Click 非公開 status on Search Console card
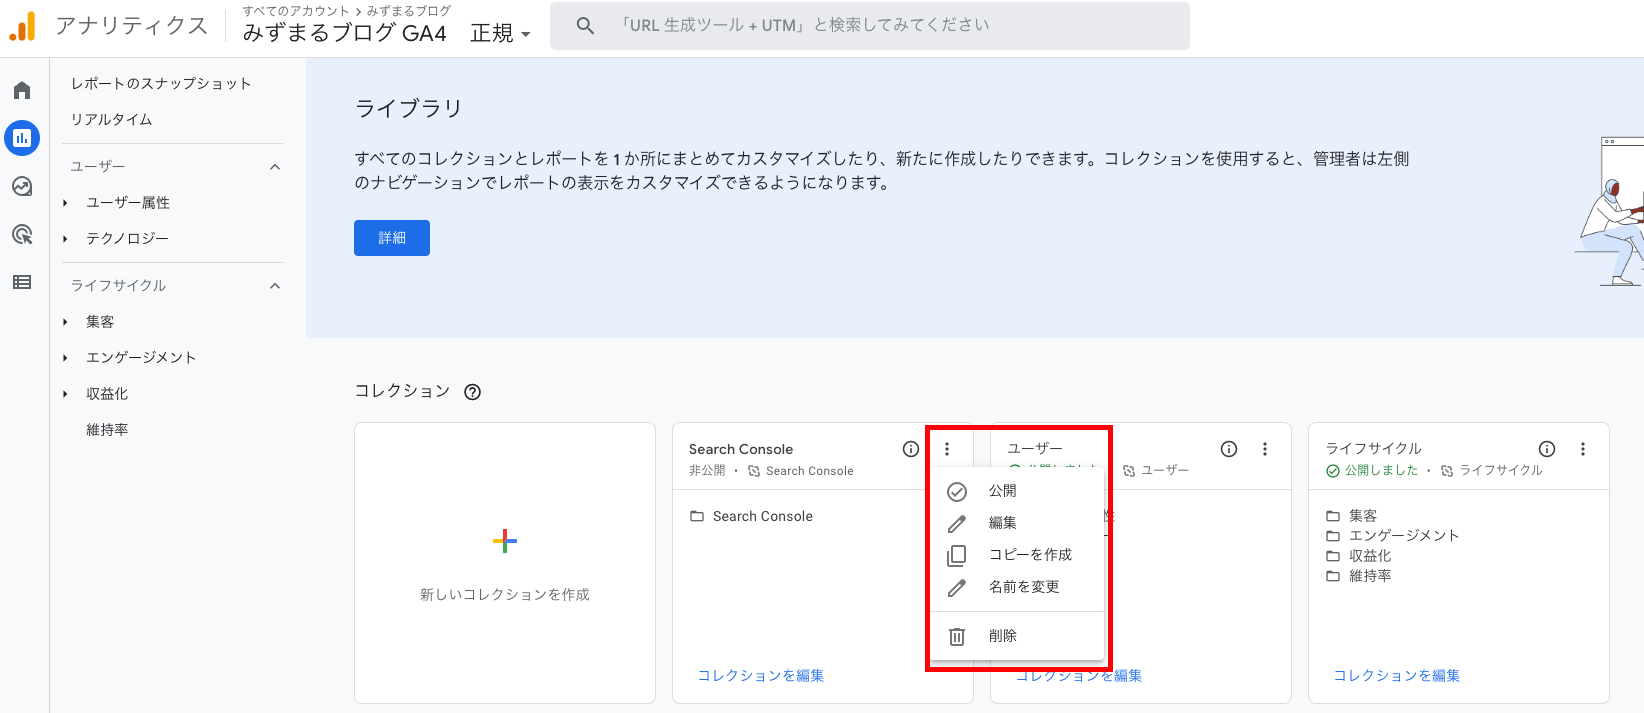1644x713 pixels. 707,471
